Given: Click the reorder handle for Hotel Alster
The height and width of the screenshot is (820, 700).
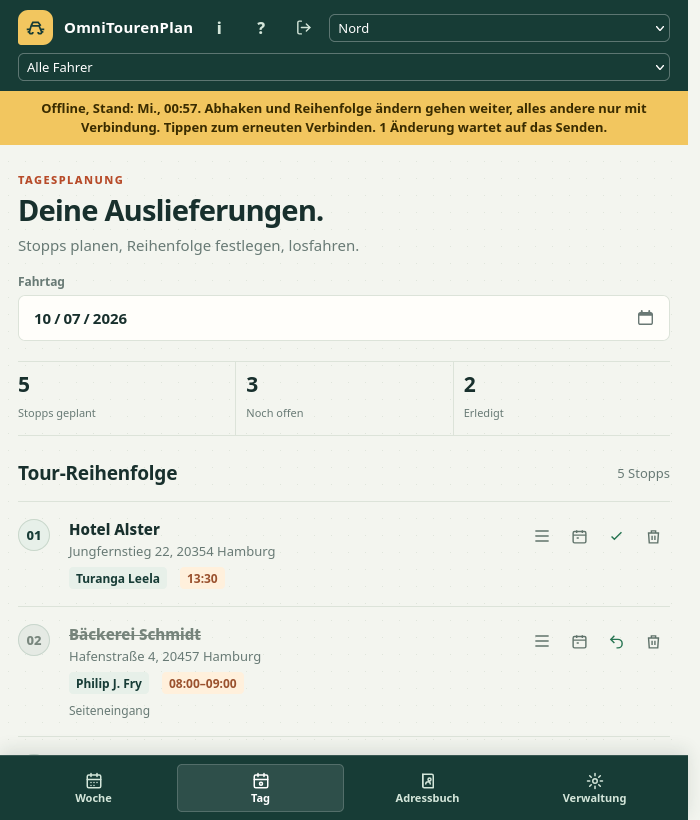Looking at the screenshot, I should (542, 536).
